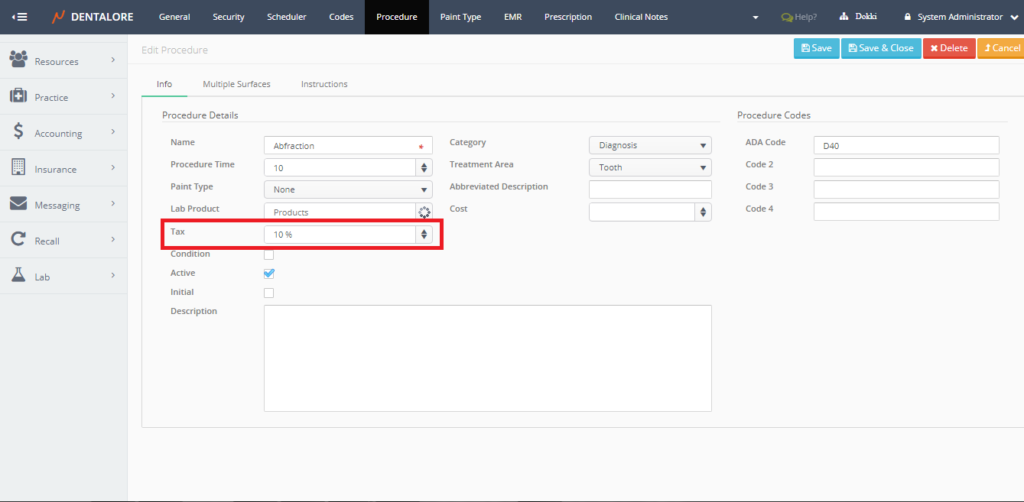Tick the Initial checkbox
This screenshot has width=1024, height=502.
(268, 293)
